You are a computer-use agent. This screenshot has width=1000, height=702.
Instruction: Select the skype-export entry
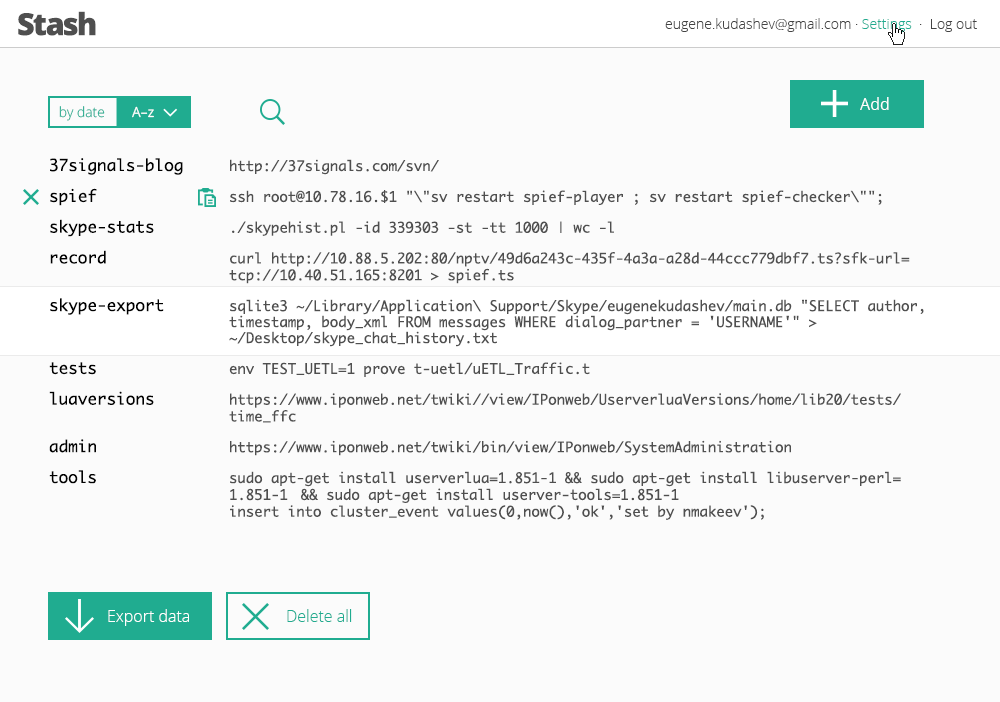(x=106, y=306)
